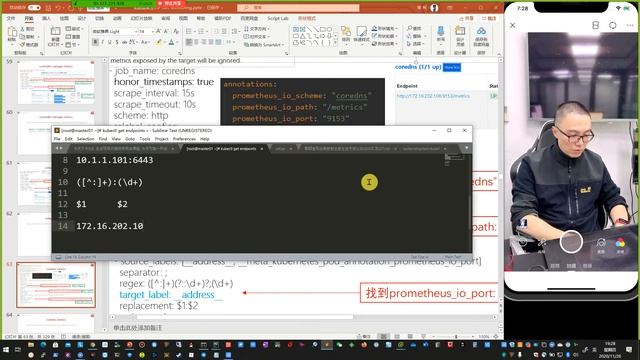Close the kubectl get endpoints tab
Screen dimensions: 640x360
coord(262,149)
